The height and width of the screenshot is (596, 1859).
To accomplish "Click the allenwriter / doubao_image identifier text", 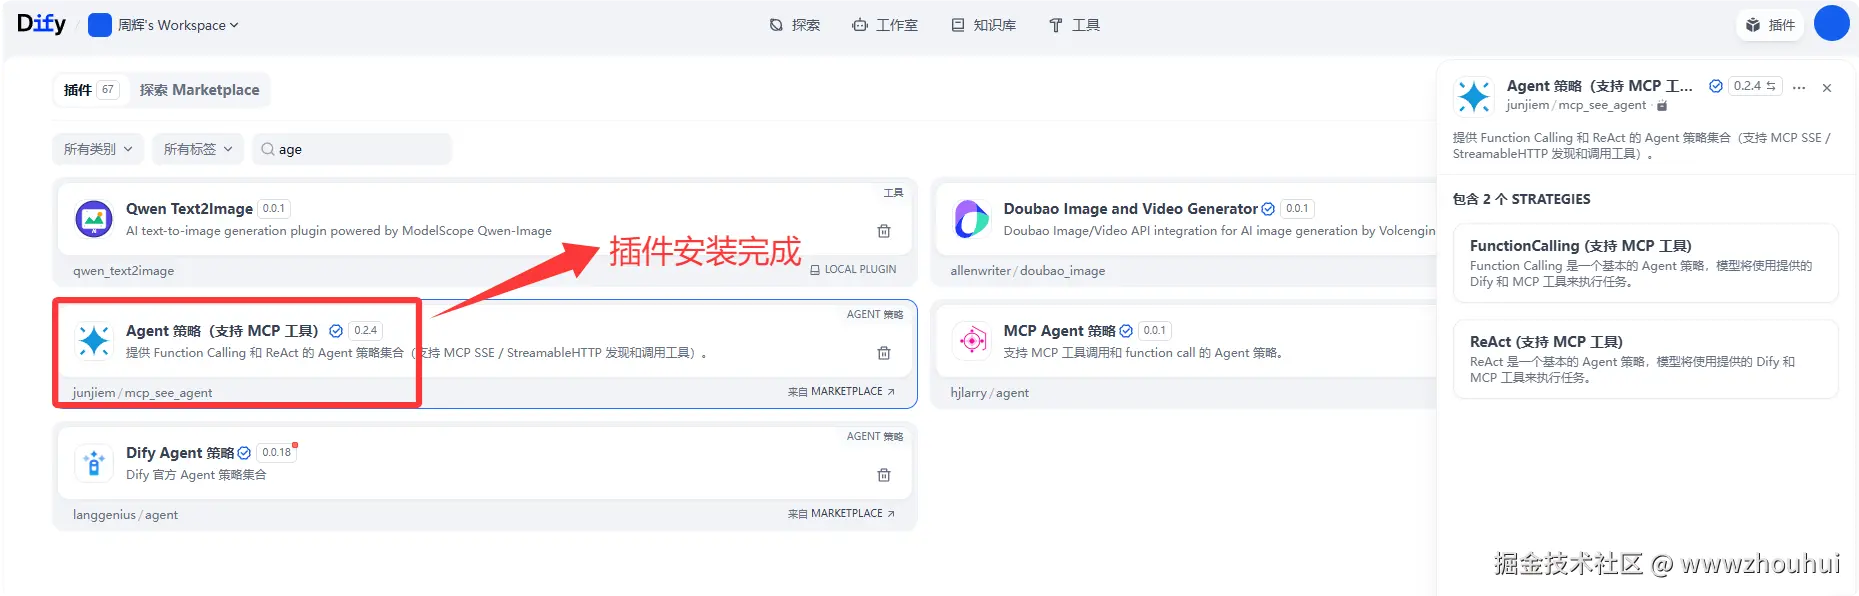I will click(1027, 271).
